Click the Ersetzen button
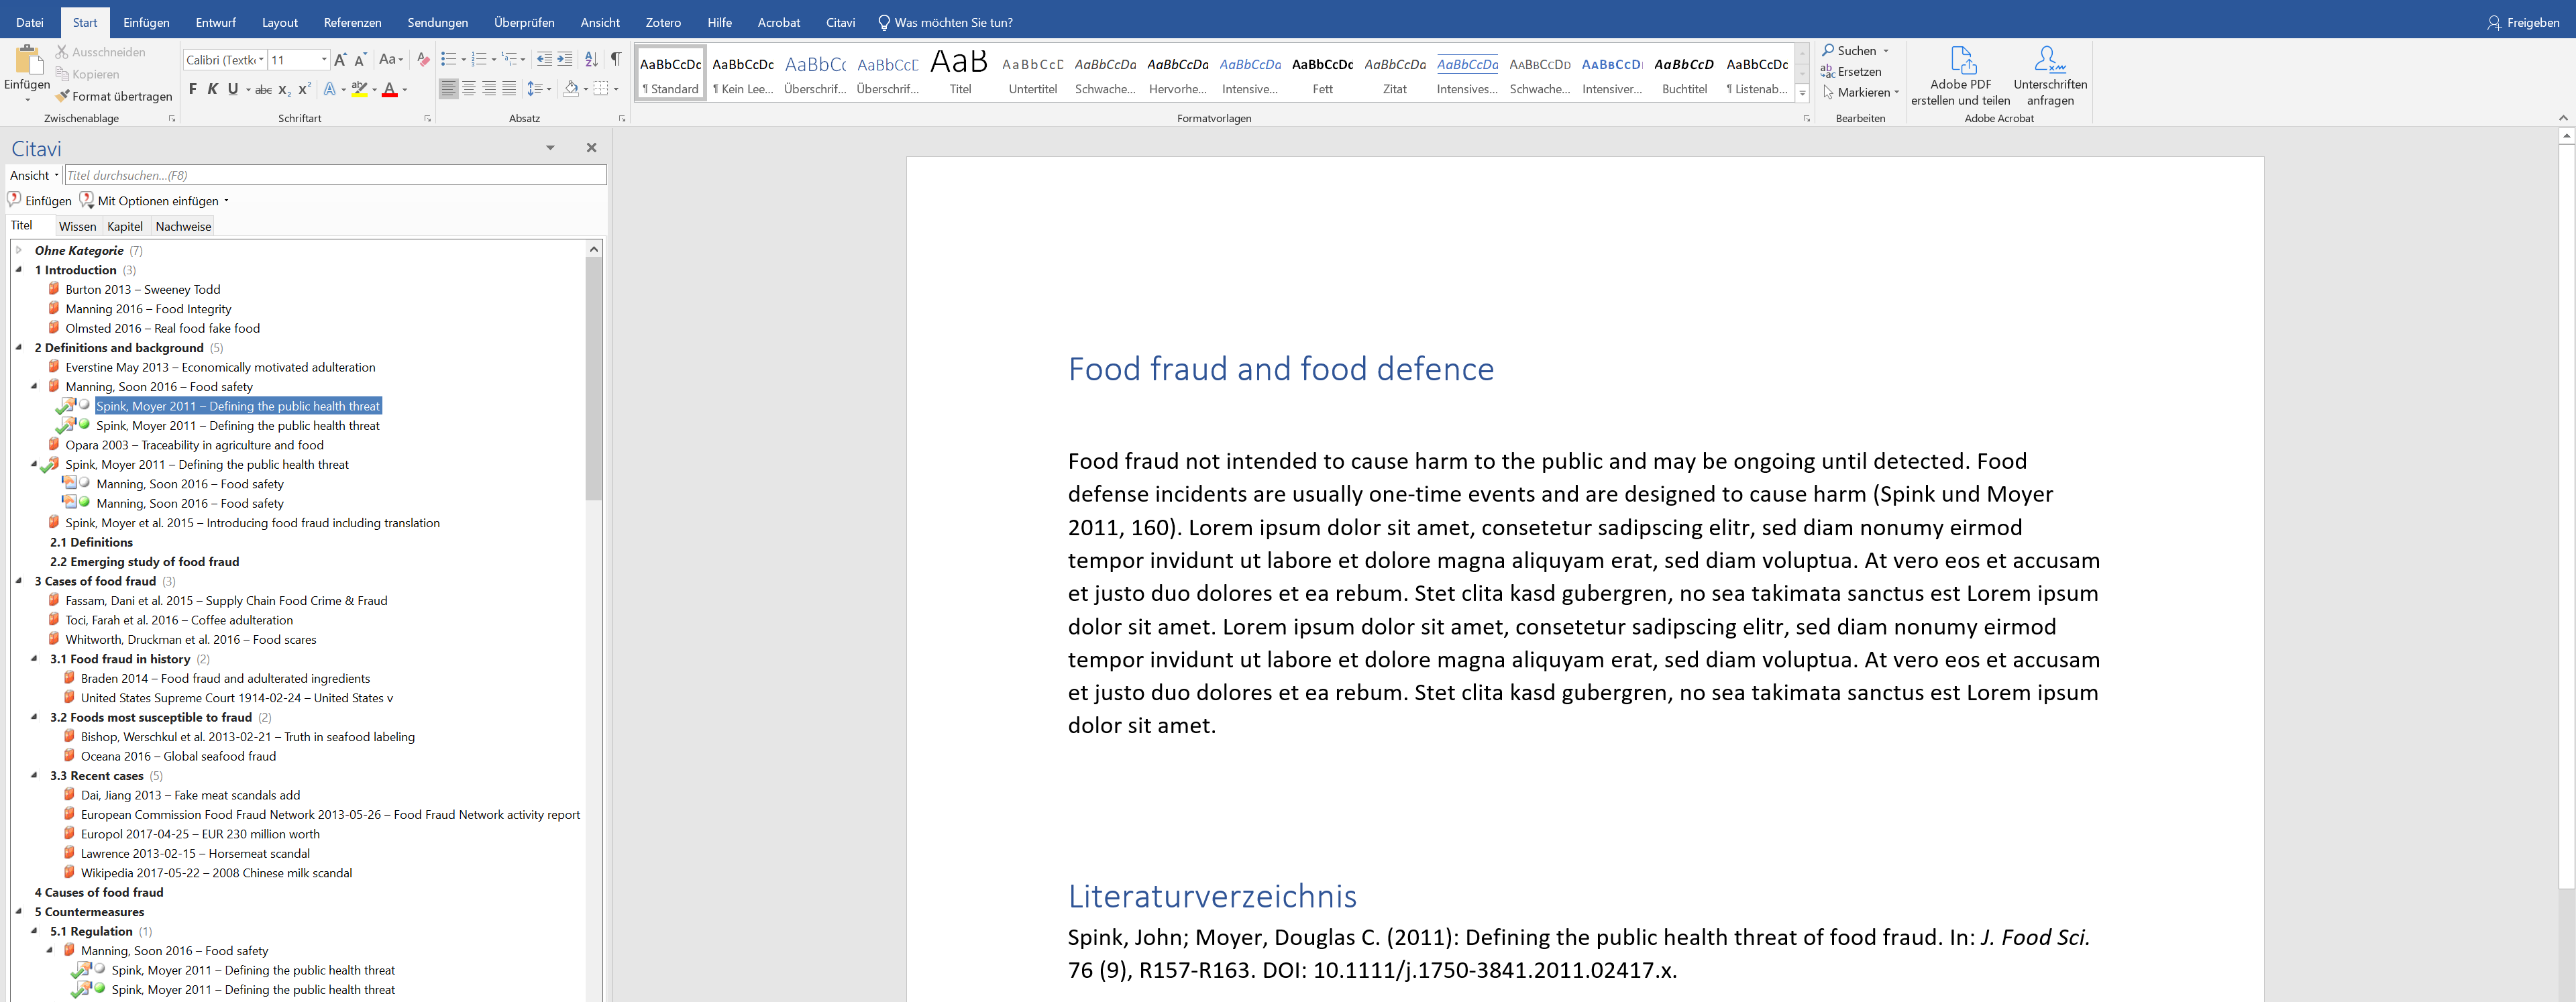The height and width of the screenshot is (1002, 2576). pos(1851,71)
